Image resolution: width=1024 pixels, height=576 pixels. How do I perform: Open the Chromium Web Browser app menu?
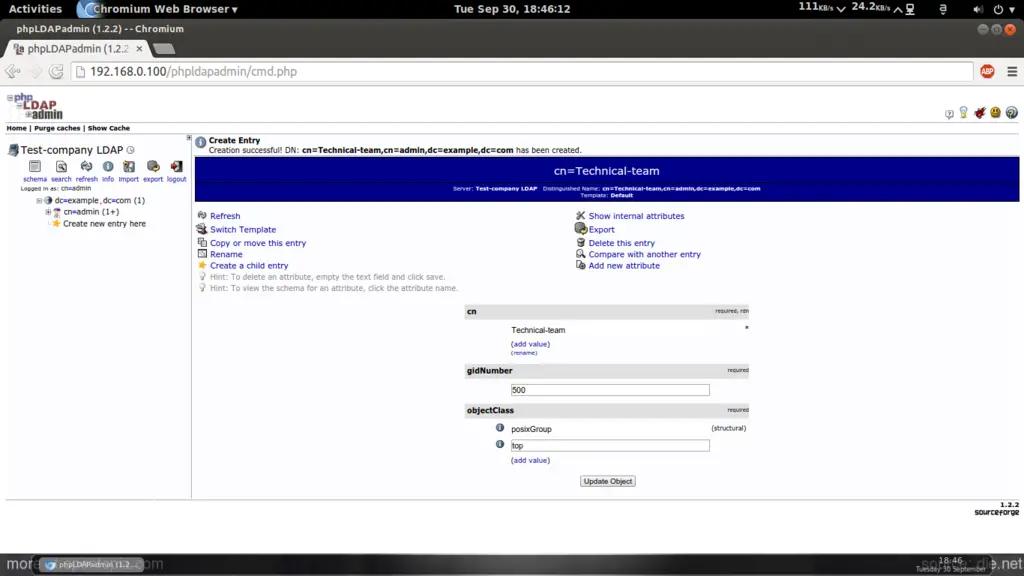[x=158, y=9]
